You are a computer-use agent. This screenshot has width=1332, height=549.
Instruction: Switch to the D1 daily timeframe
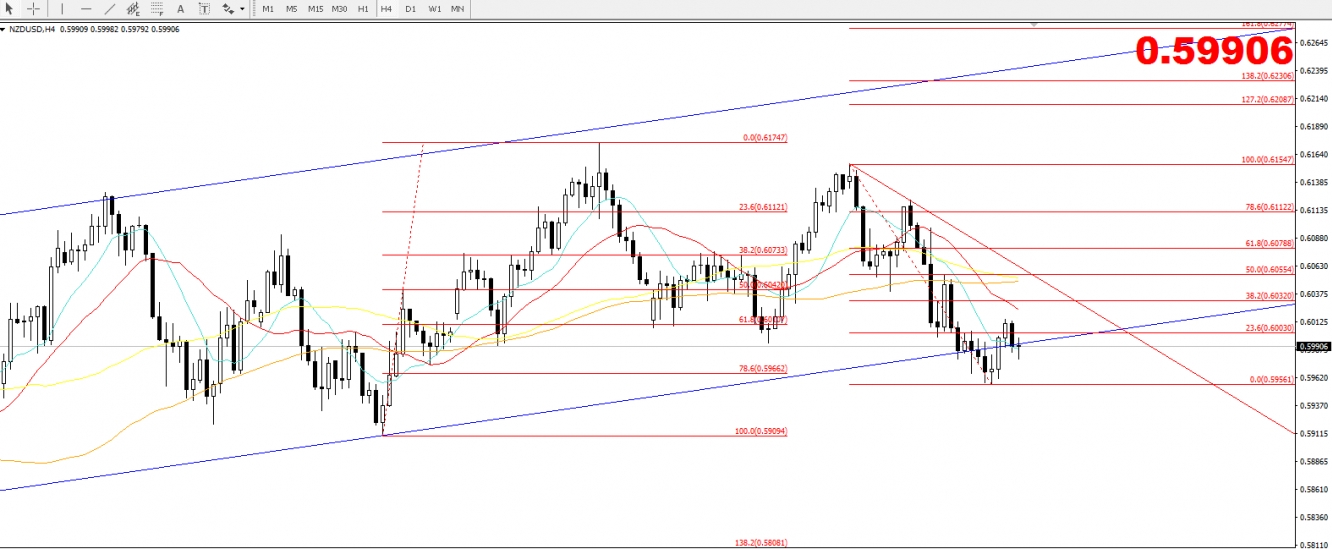pyautogui.click(x=410, y=9)
